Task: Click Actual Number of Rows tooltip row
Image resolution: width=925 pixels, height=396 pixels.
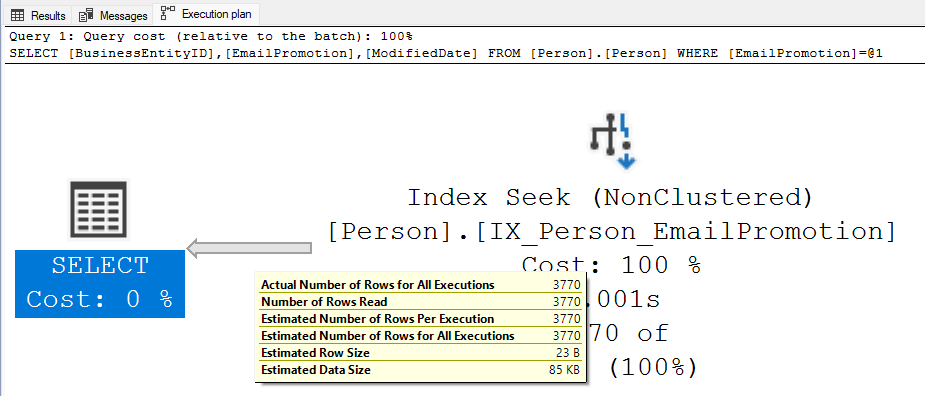Action: click(x=421, y=284)
